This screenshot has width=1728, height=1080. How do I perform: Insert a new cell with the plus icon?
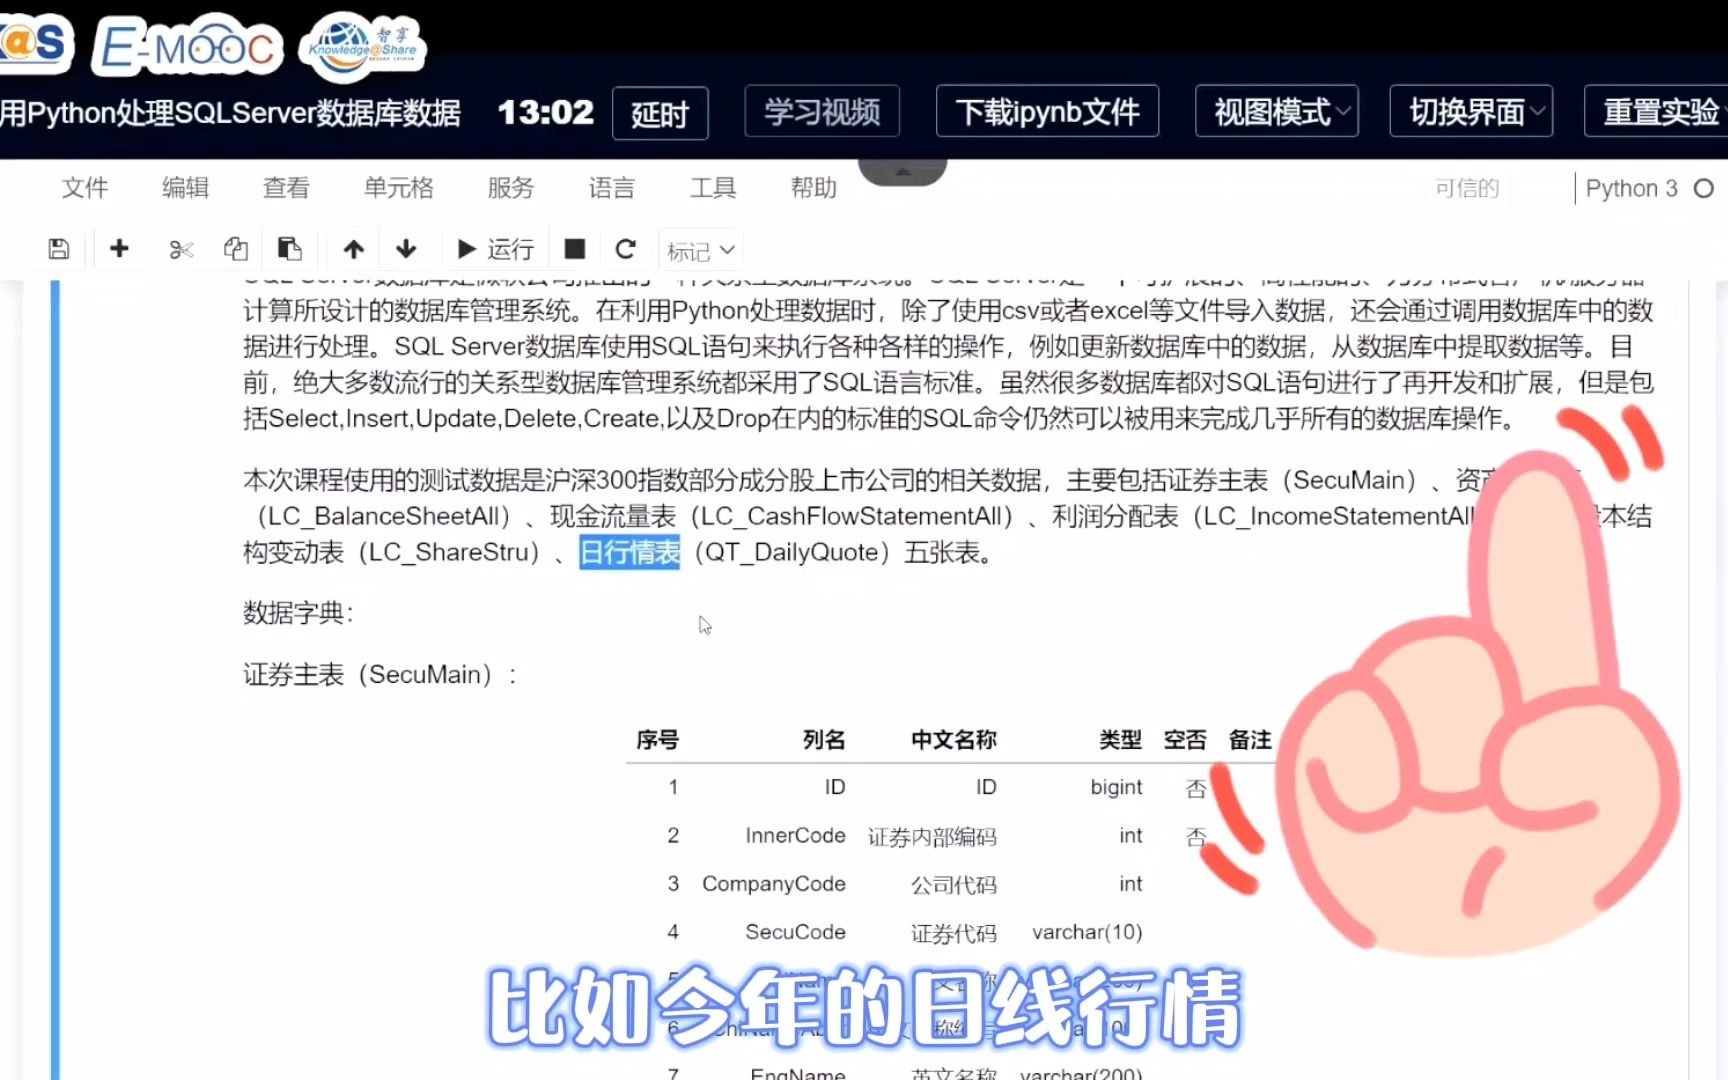pos(119,248)
